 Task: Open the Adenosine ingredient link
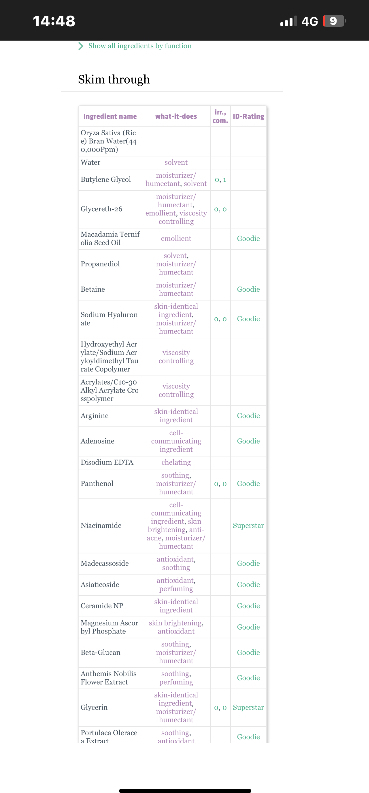pos(98,441)
